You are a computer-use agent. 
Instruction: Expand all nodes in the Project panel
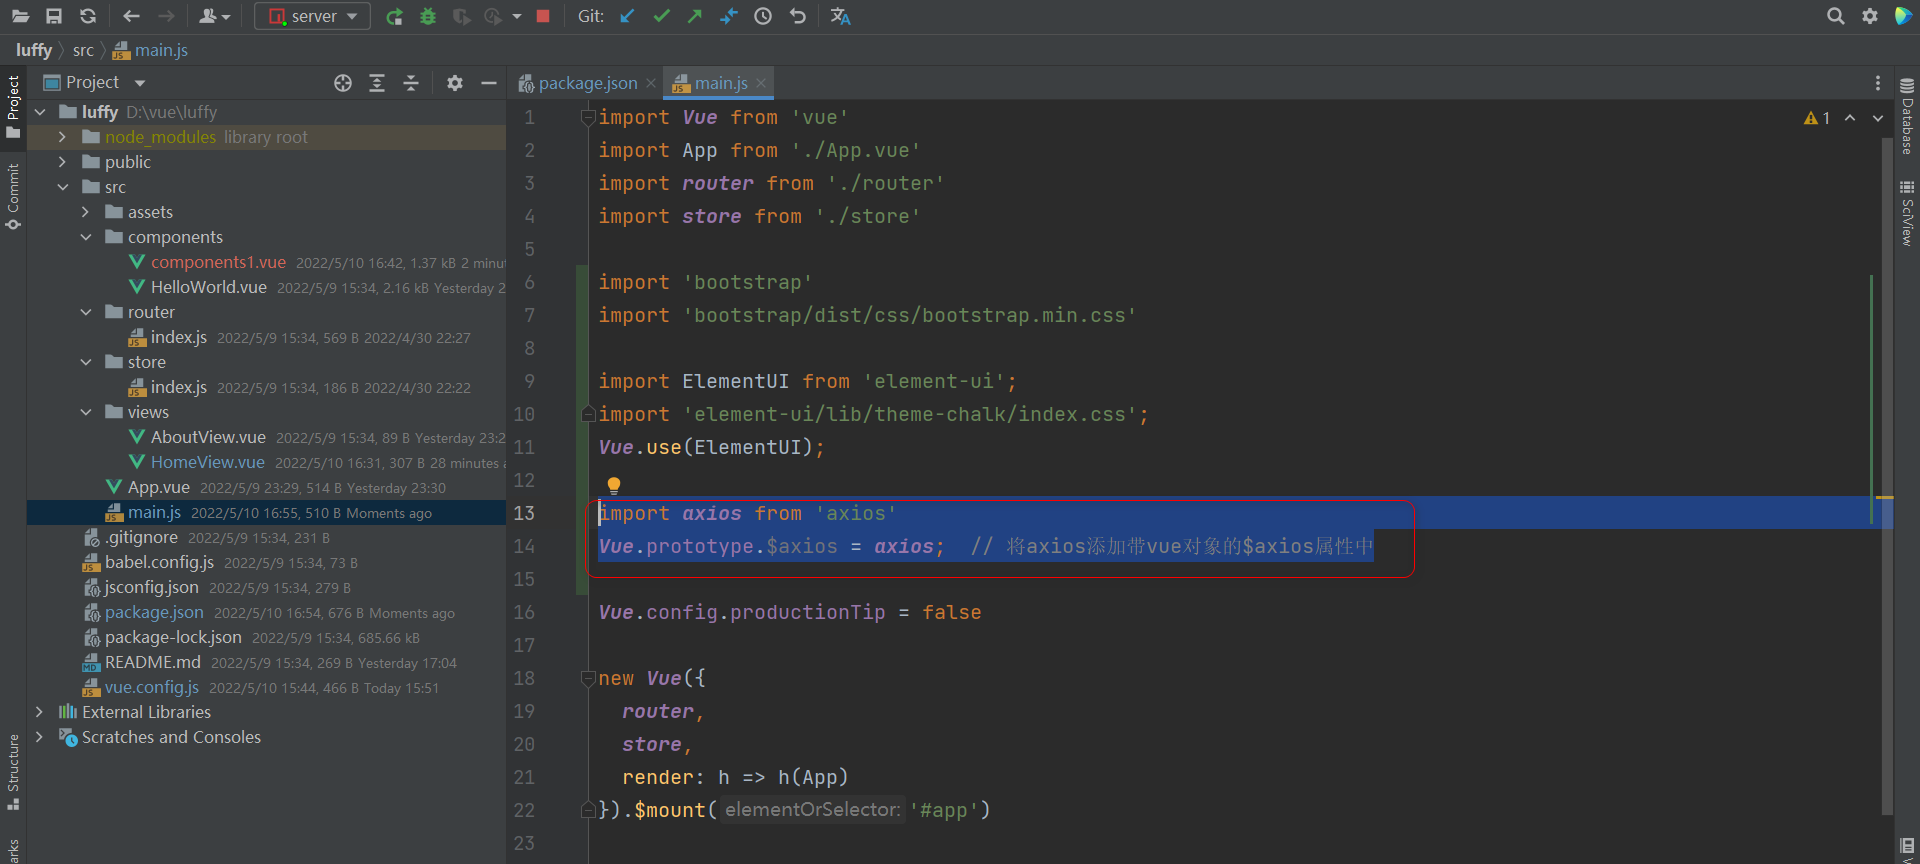377,83
